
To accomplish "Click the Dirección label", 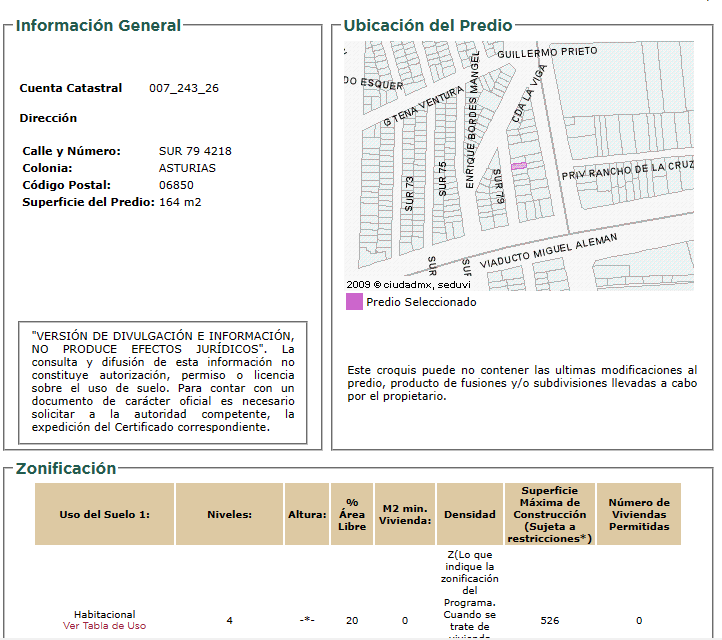I will (48, 118).
